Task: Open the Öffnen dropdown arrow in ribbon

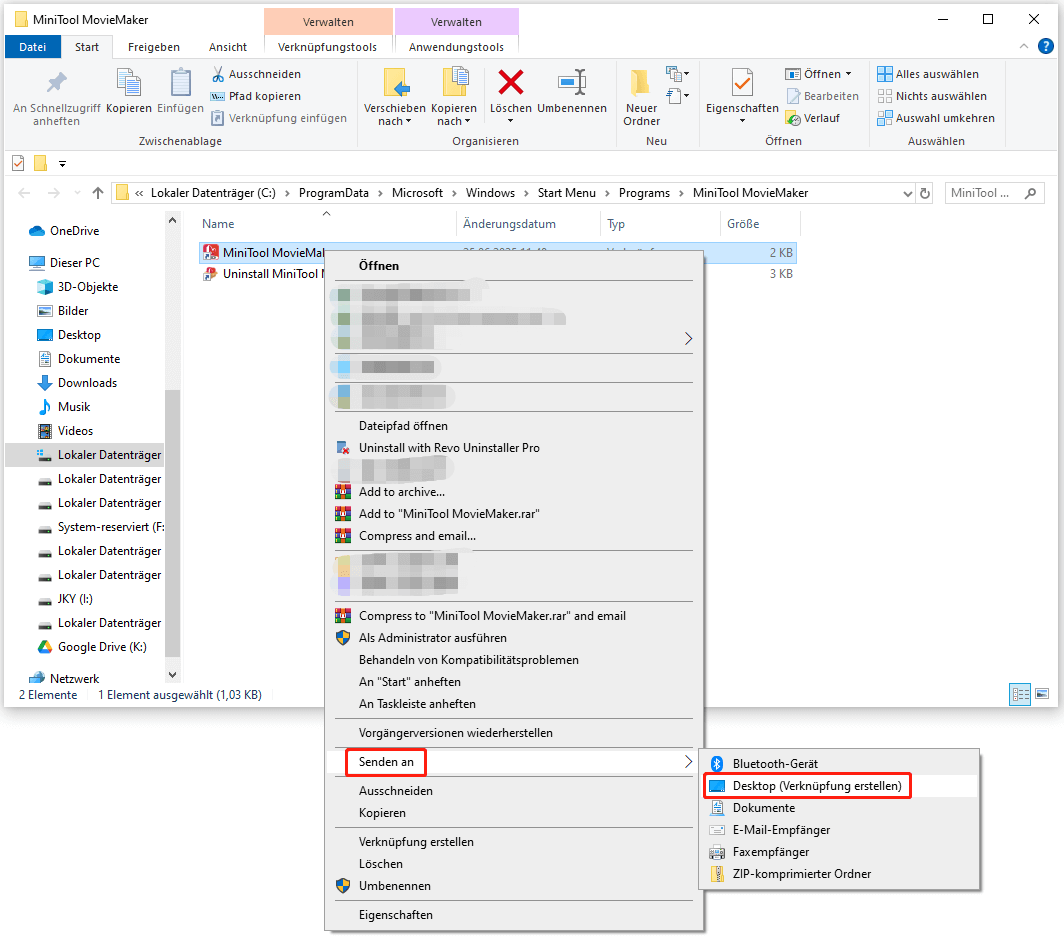Action: click(x=848, y=74)
